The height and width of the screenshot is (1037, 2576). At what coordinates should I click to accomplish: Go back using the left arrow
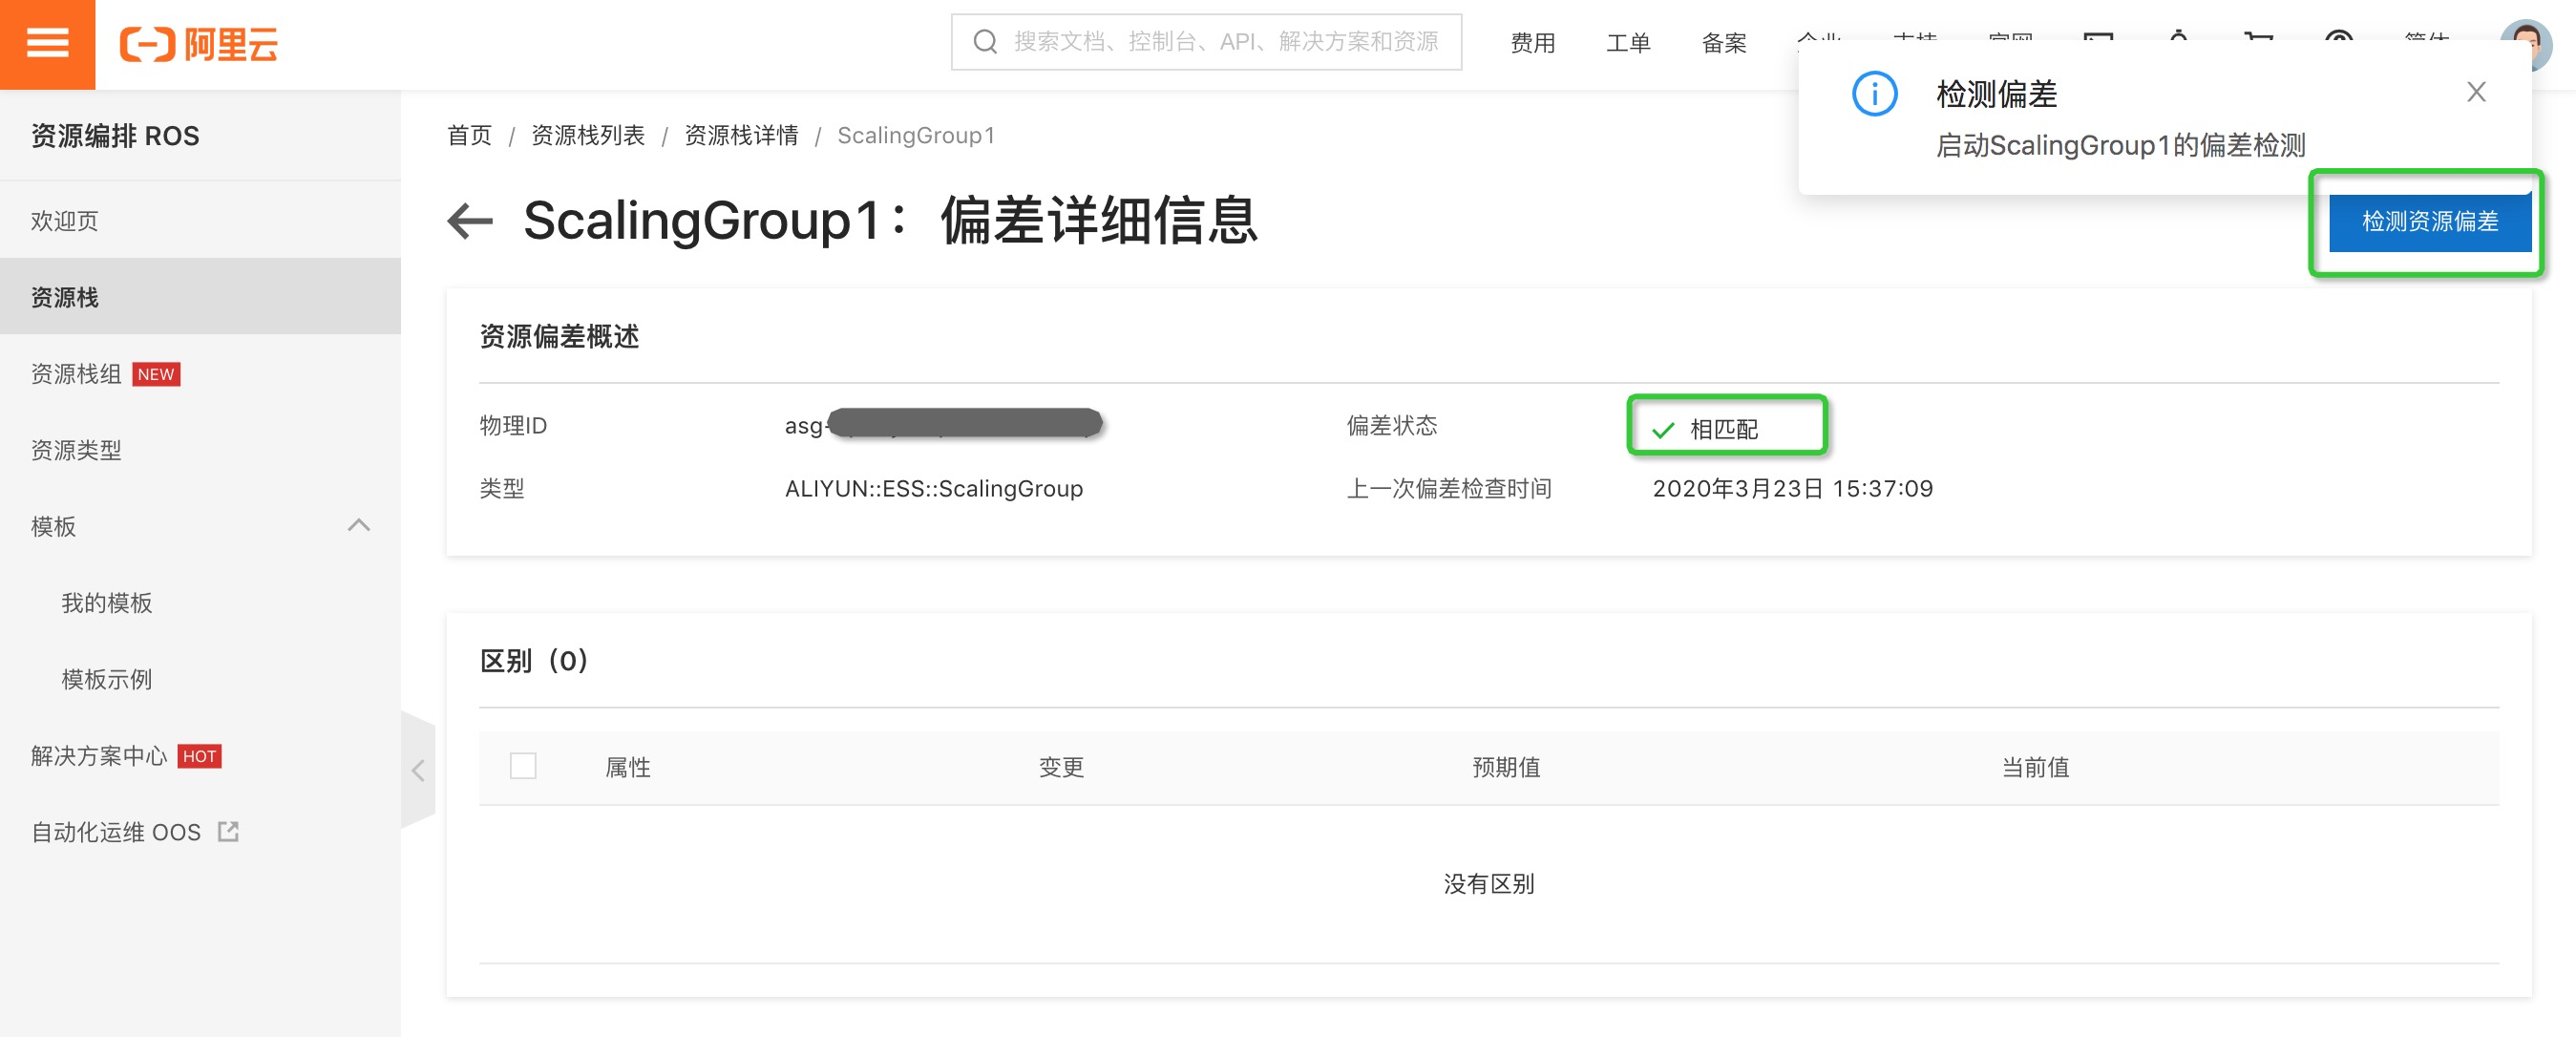coord(470,221)
